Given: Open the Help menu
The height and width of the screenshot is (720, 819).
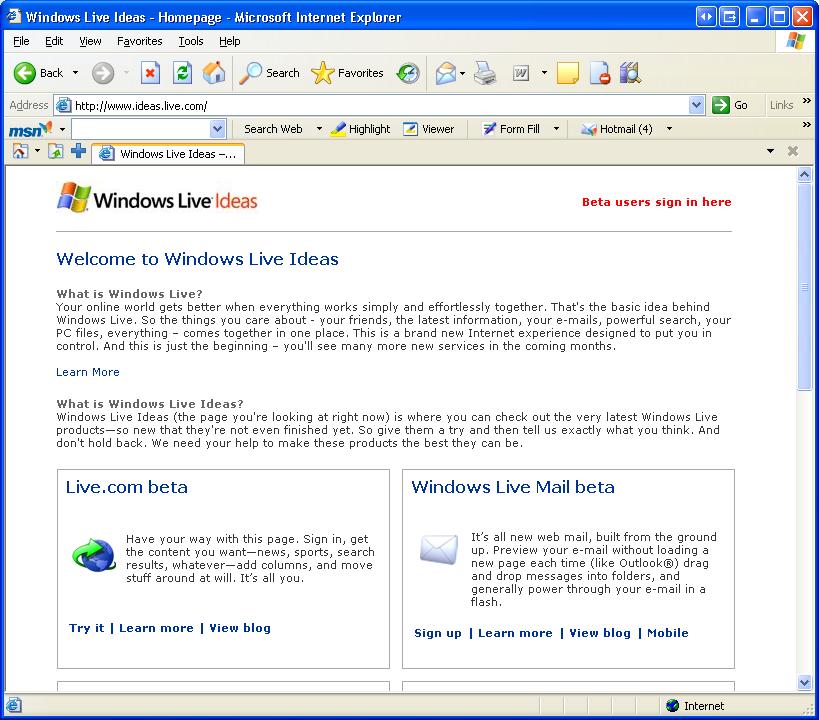Looking at the screenshot, I should (x=229, y=41).
